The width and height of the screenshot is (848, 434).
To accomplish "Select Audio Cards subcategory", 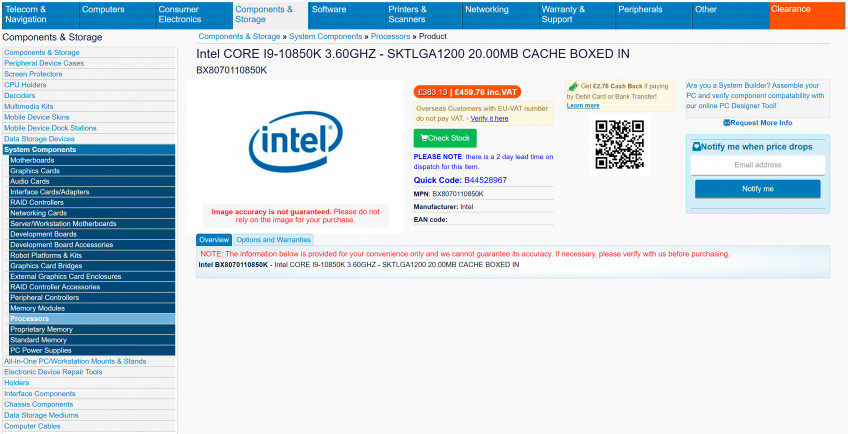I will coord(92,181).
